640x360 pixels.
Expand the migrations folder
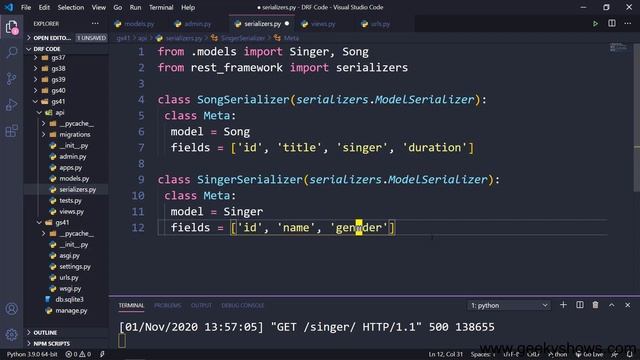pos(75,135)
